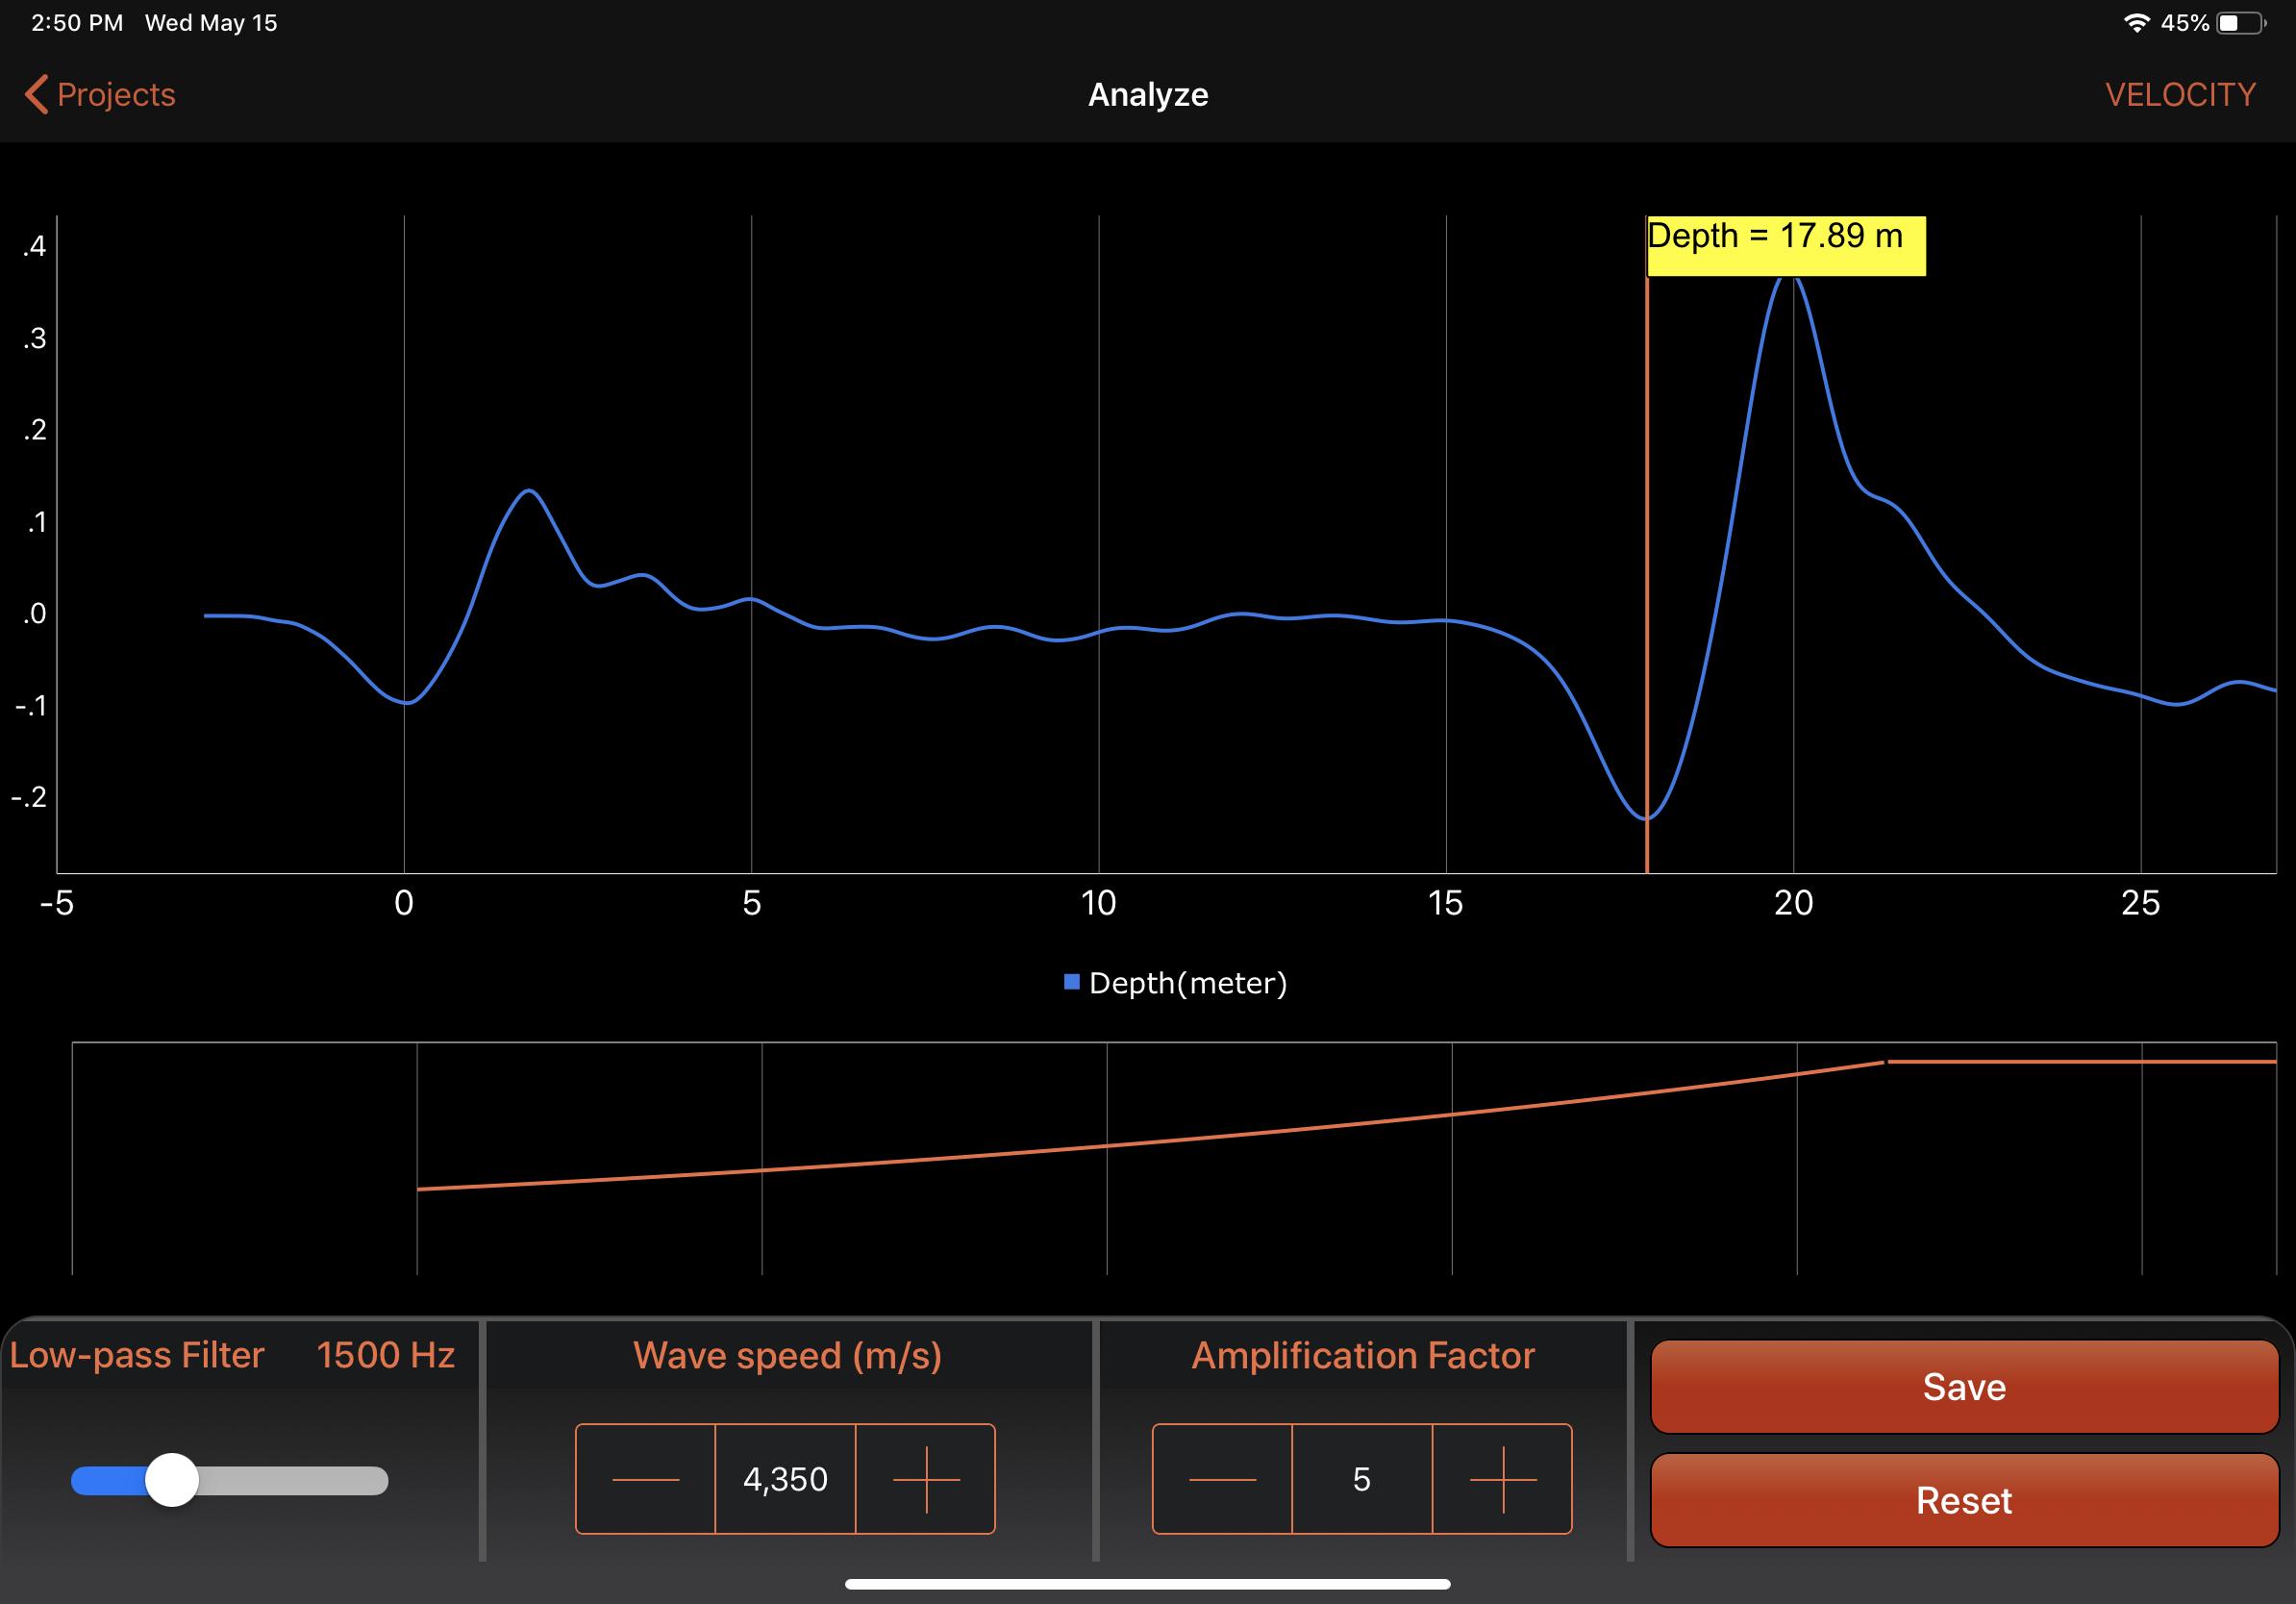
Task: Increase amplification factor with plus icon
Action: point(1502,1479)
